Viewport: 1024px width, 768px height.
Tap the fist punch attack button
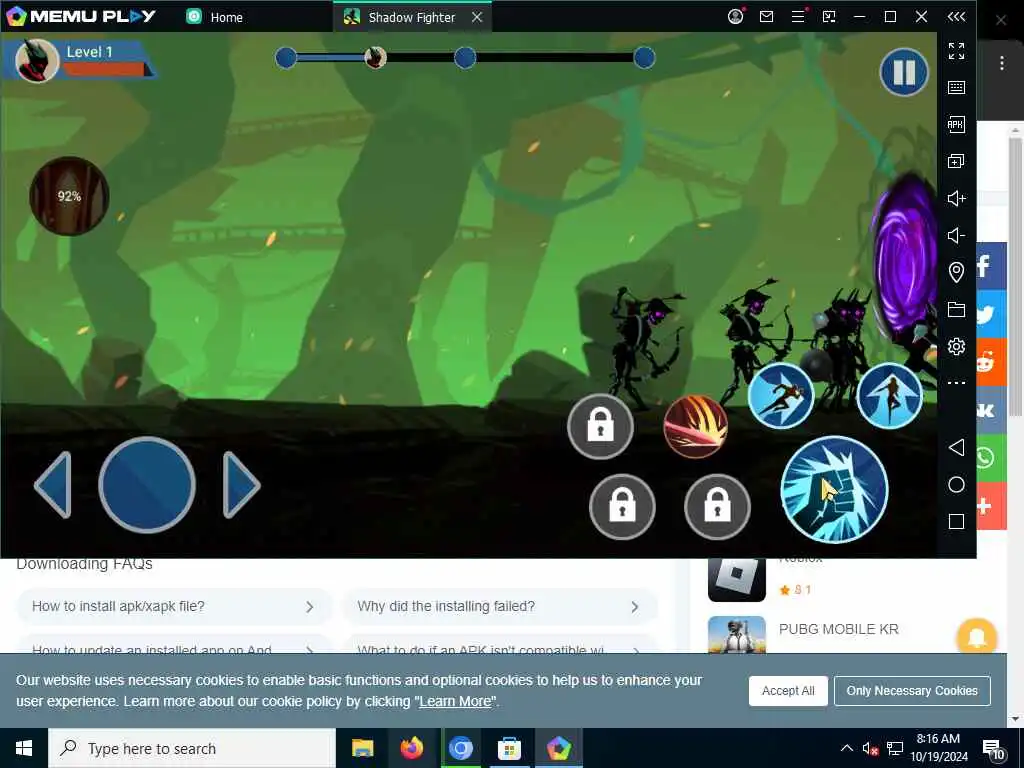pyautogui.click(x=834, y=490)
